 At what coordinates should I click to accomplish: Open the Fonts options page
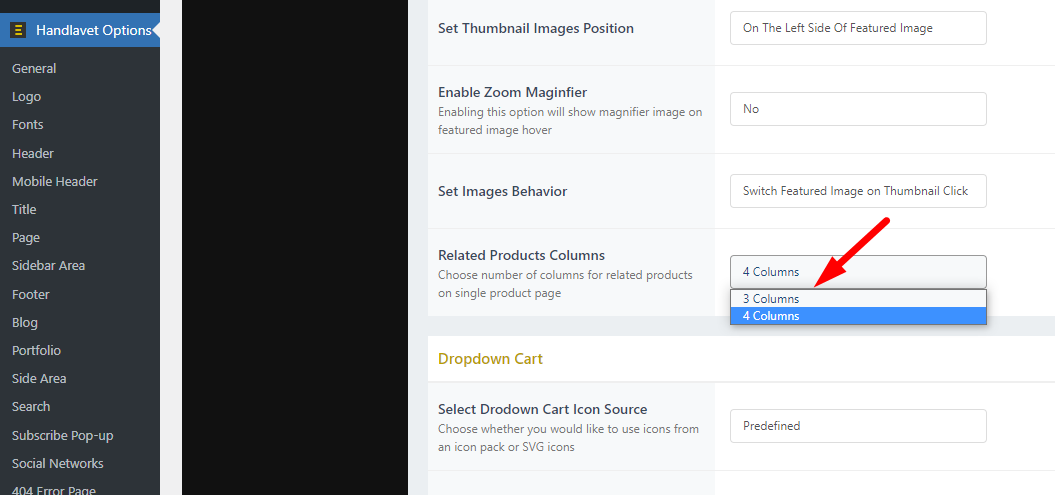pos(28,124)
